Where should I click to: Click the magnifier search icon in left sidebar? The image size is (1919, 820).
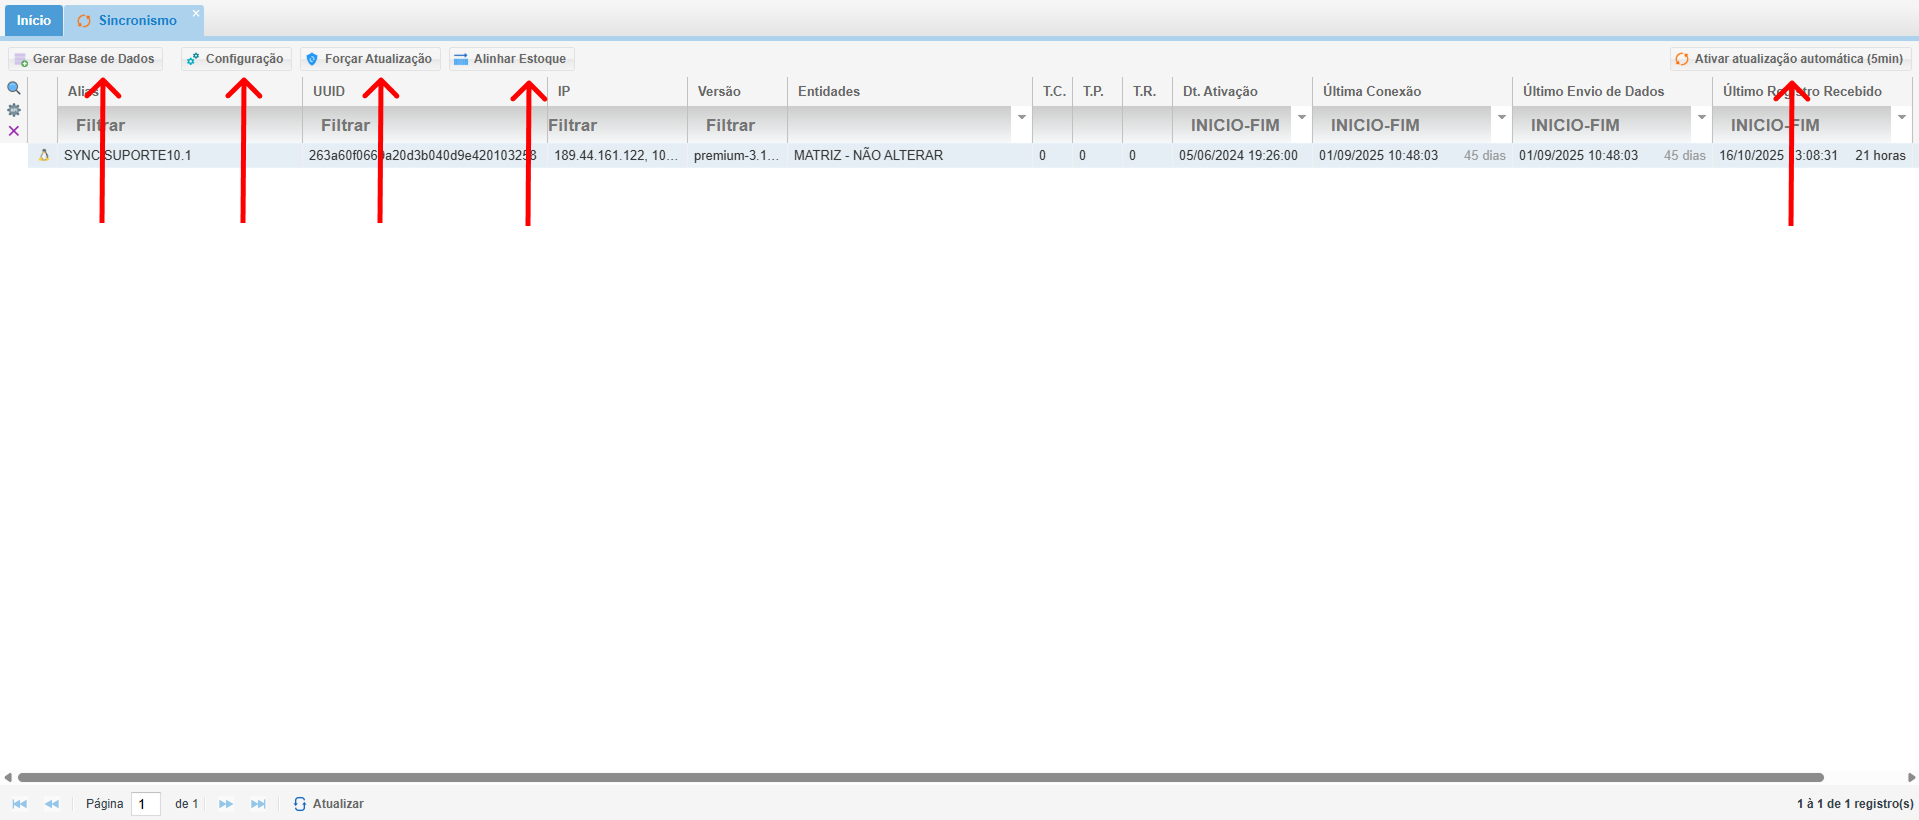(x=14, y=88)
